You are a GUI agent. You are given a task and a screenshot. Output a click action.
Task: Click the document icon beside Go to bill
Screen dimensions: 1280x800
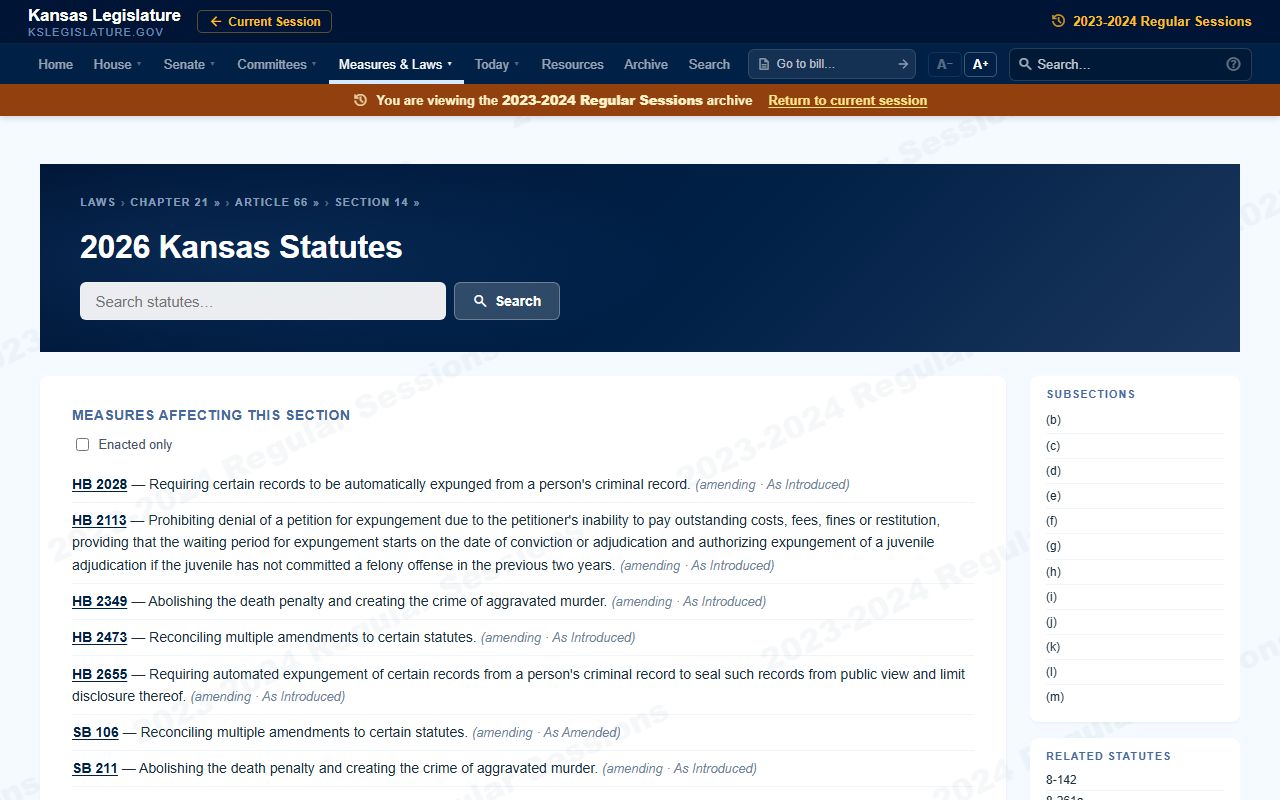(x=764, y=64)
